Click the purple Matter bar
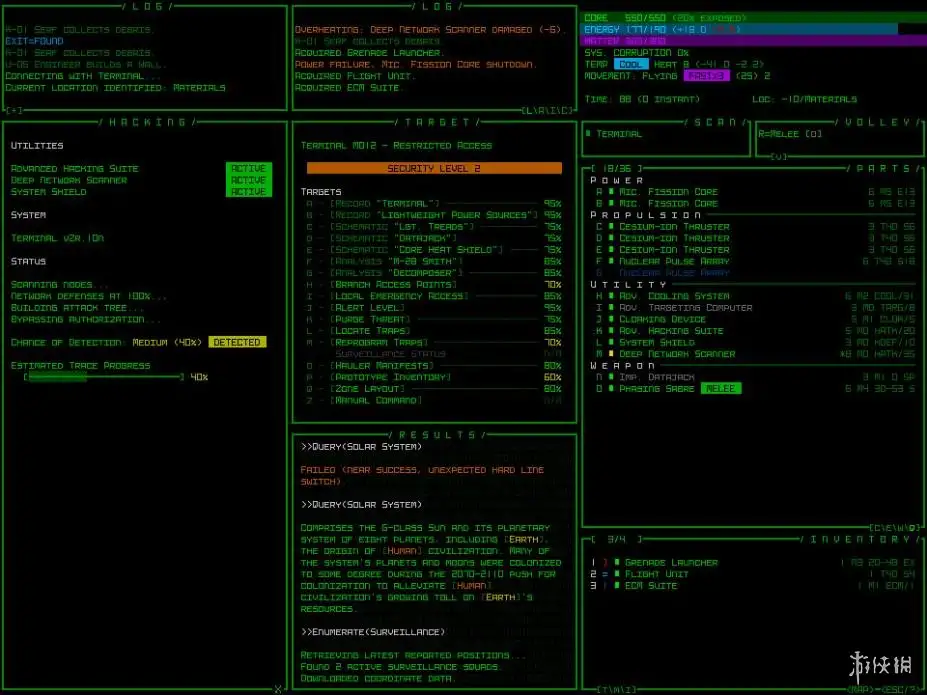 tap(754, 41)
